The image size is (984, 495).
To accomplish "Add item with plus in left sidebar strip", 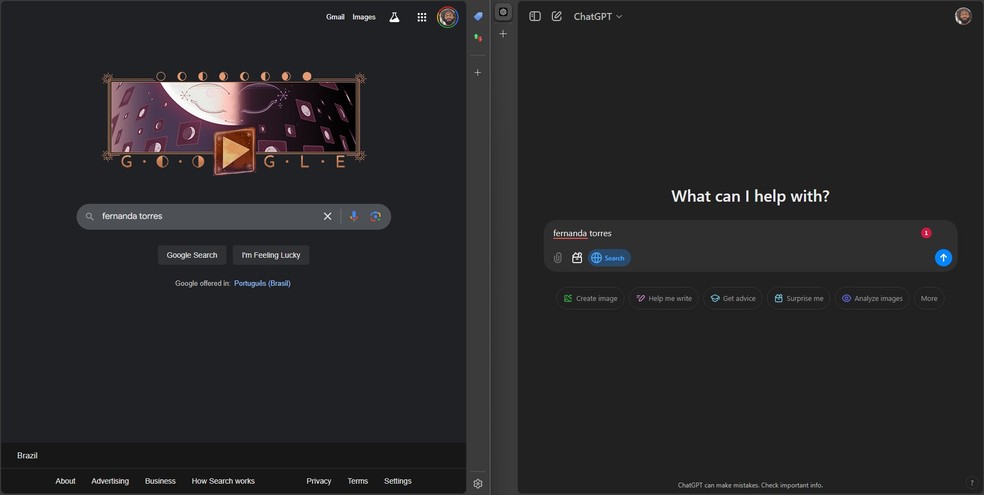I will (478, 73).
